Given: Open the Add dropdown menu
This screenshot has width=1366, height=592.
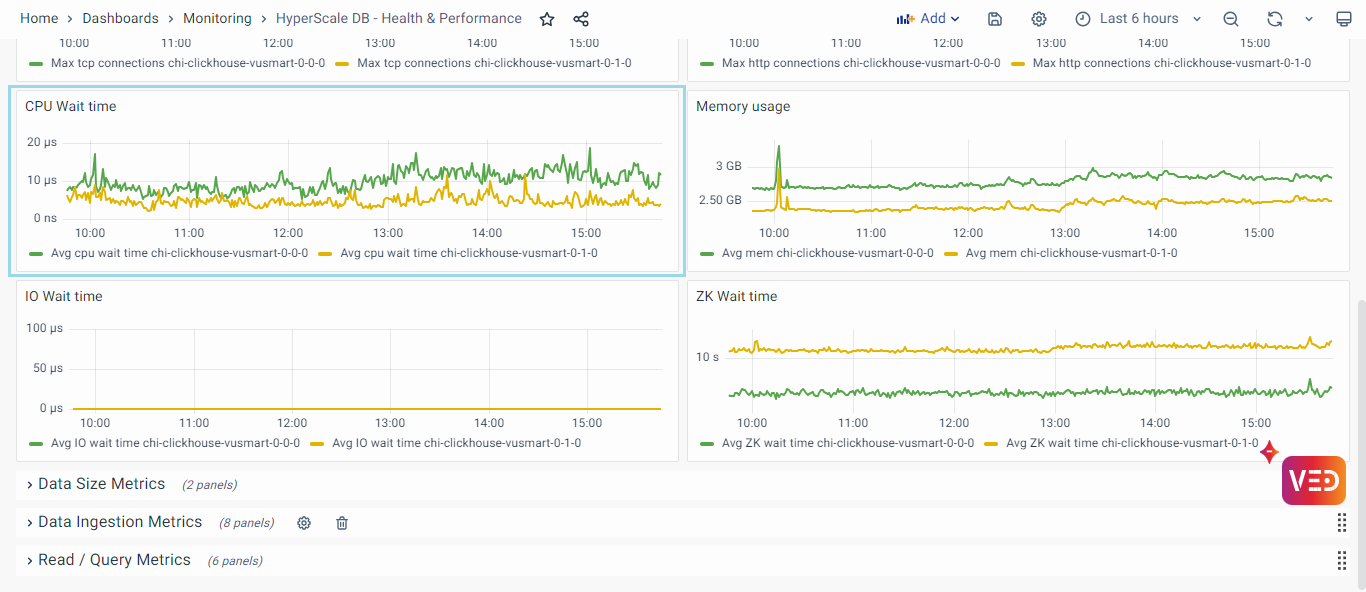Looking at the screenshot, I should (x=928, y=19).
